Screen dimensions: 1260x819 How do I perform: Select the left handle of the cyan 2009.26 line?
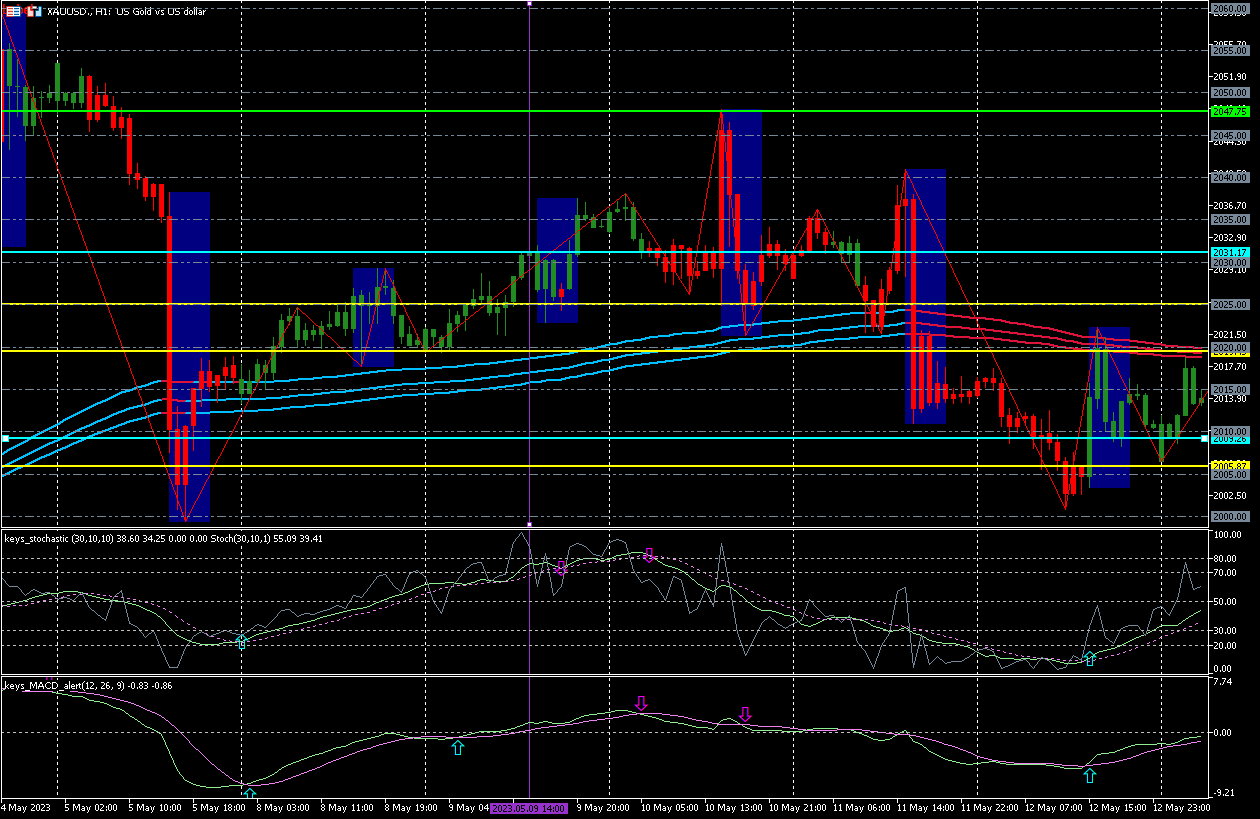(x=5, y=438)
